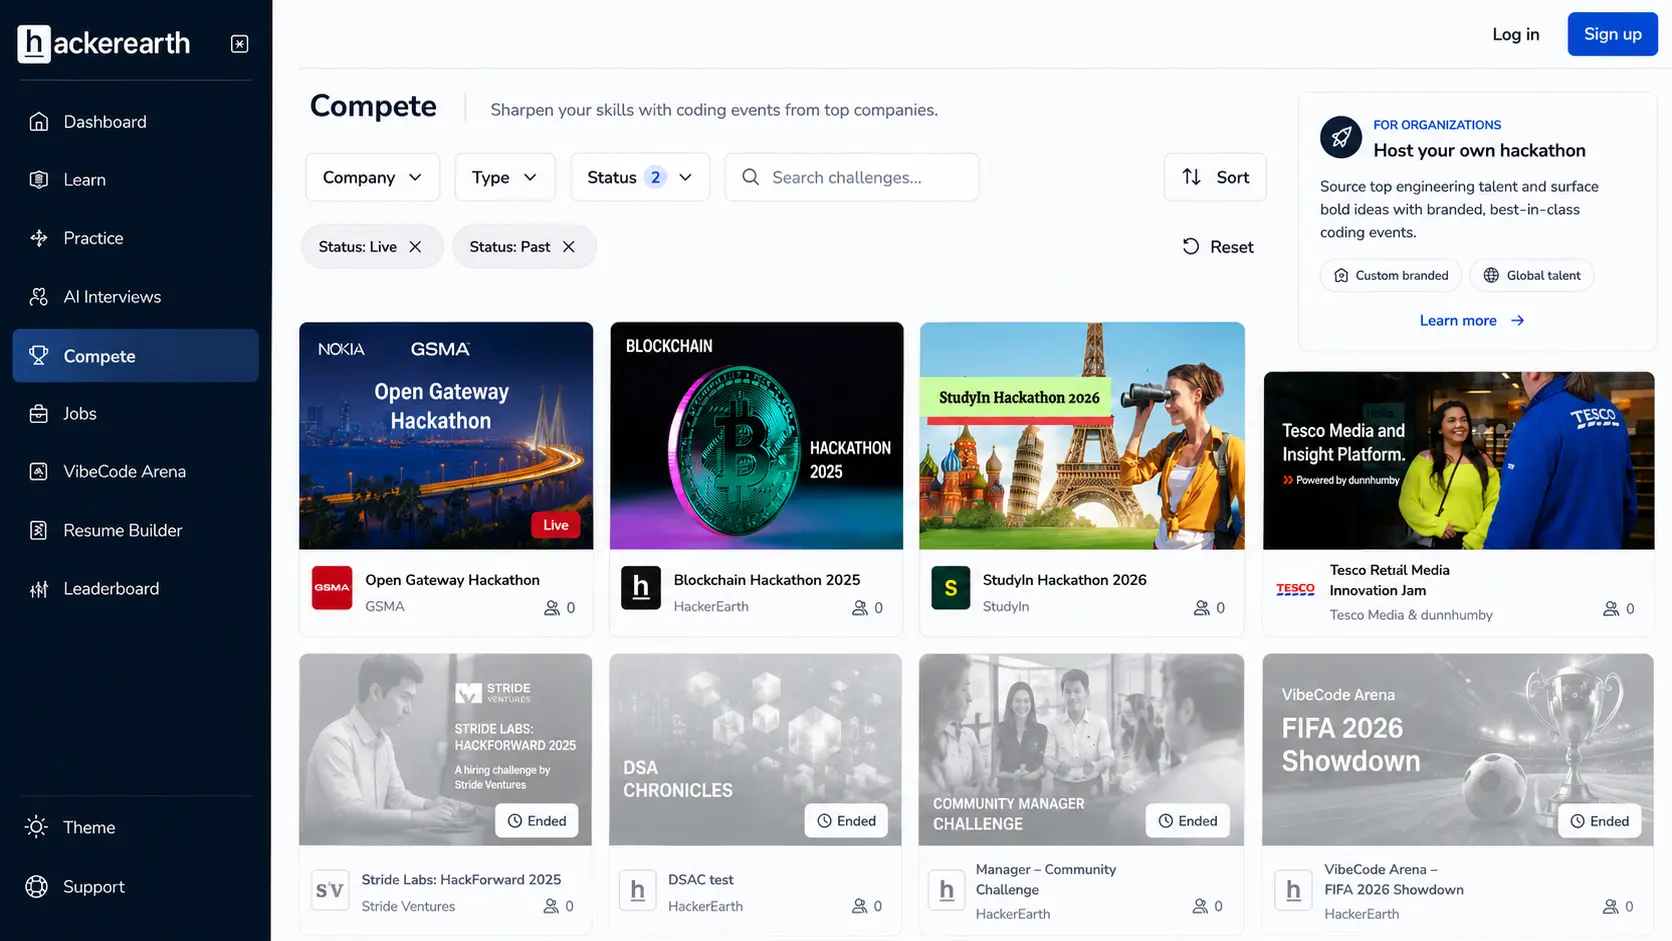Remove the Status: Past filter chip
Screen dimensions: 1672x941
pos(569,247)
